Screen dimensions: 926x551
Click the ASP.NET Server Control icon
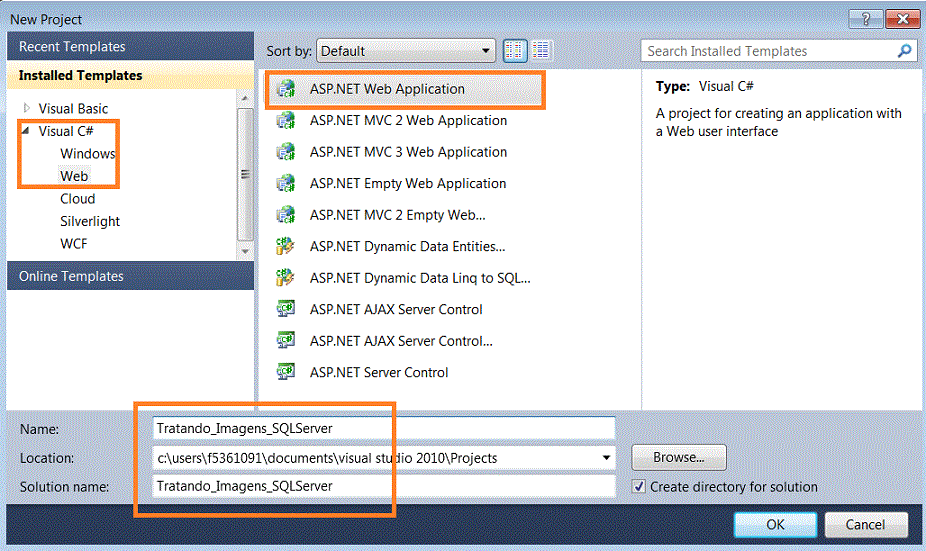pos(286,372)
